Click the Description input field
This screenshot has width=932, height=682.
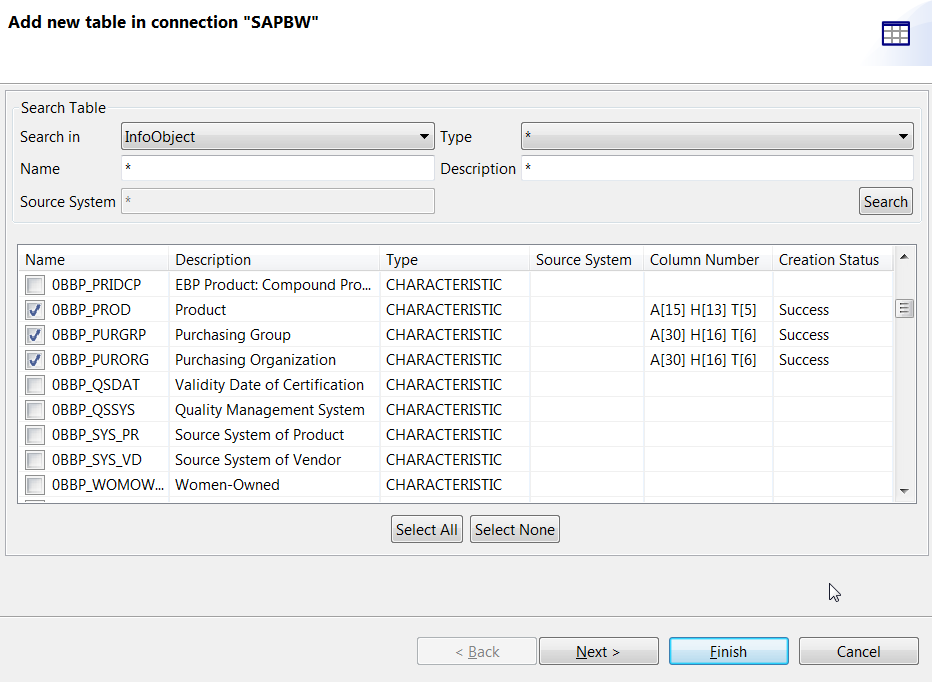716,168
